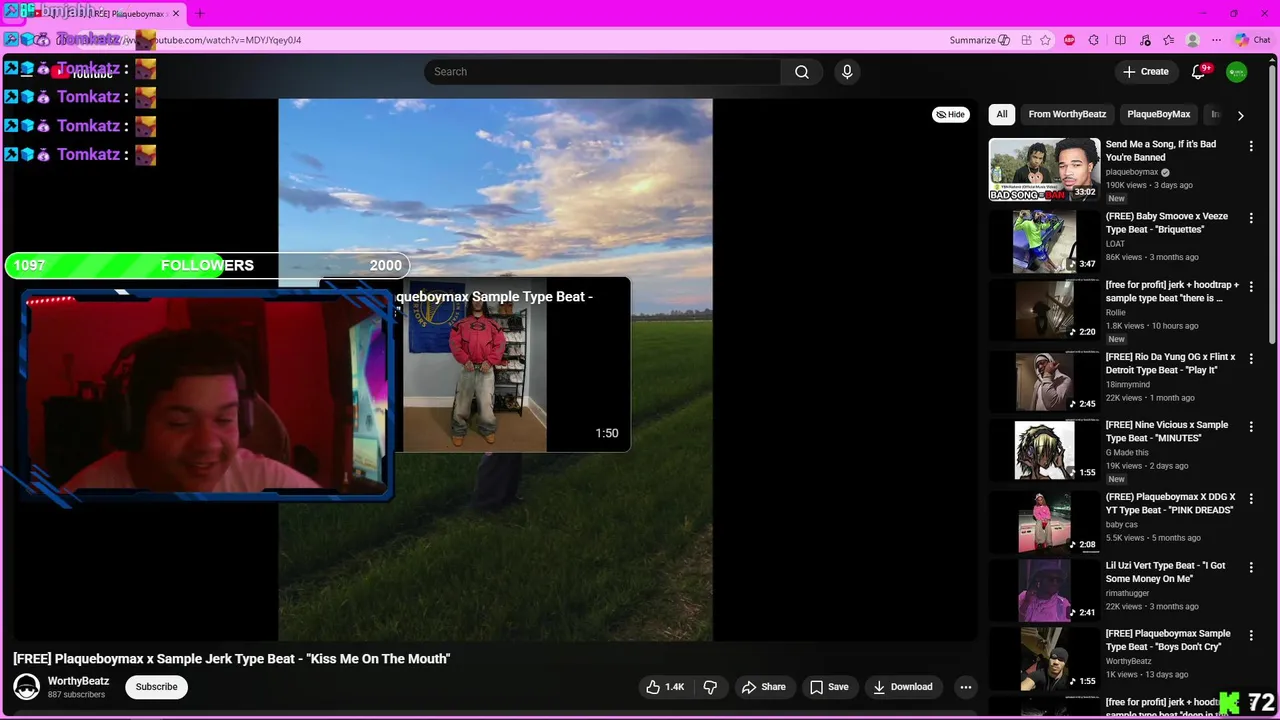Open the WorthyBeatz channel name link
Image resolution: width=1280 pixels, height=720 pixels.
click(78, 681)
